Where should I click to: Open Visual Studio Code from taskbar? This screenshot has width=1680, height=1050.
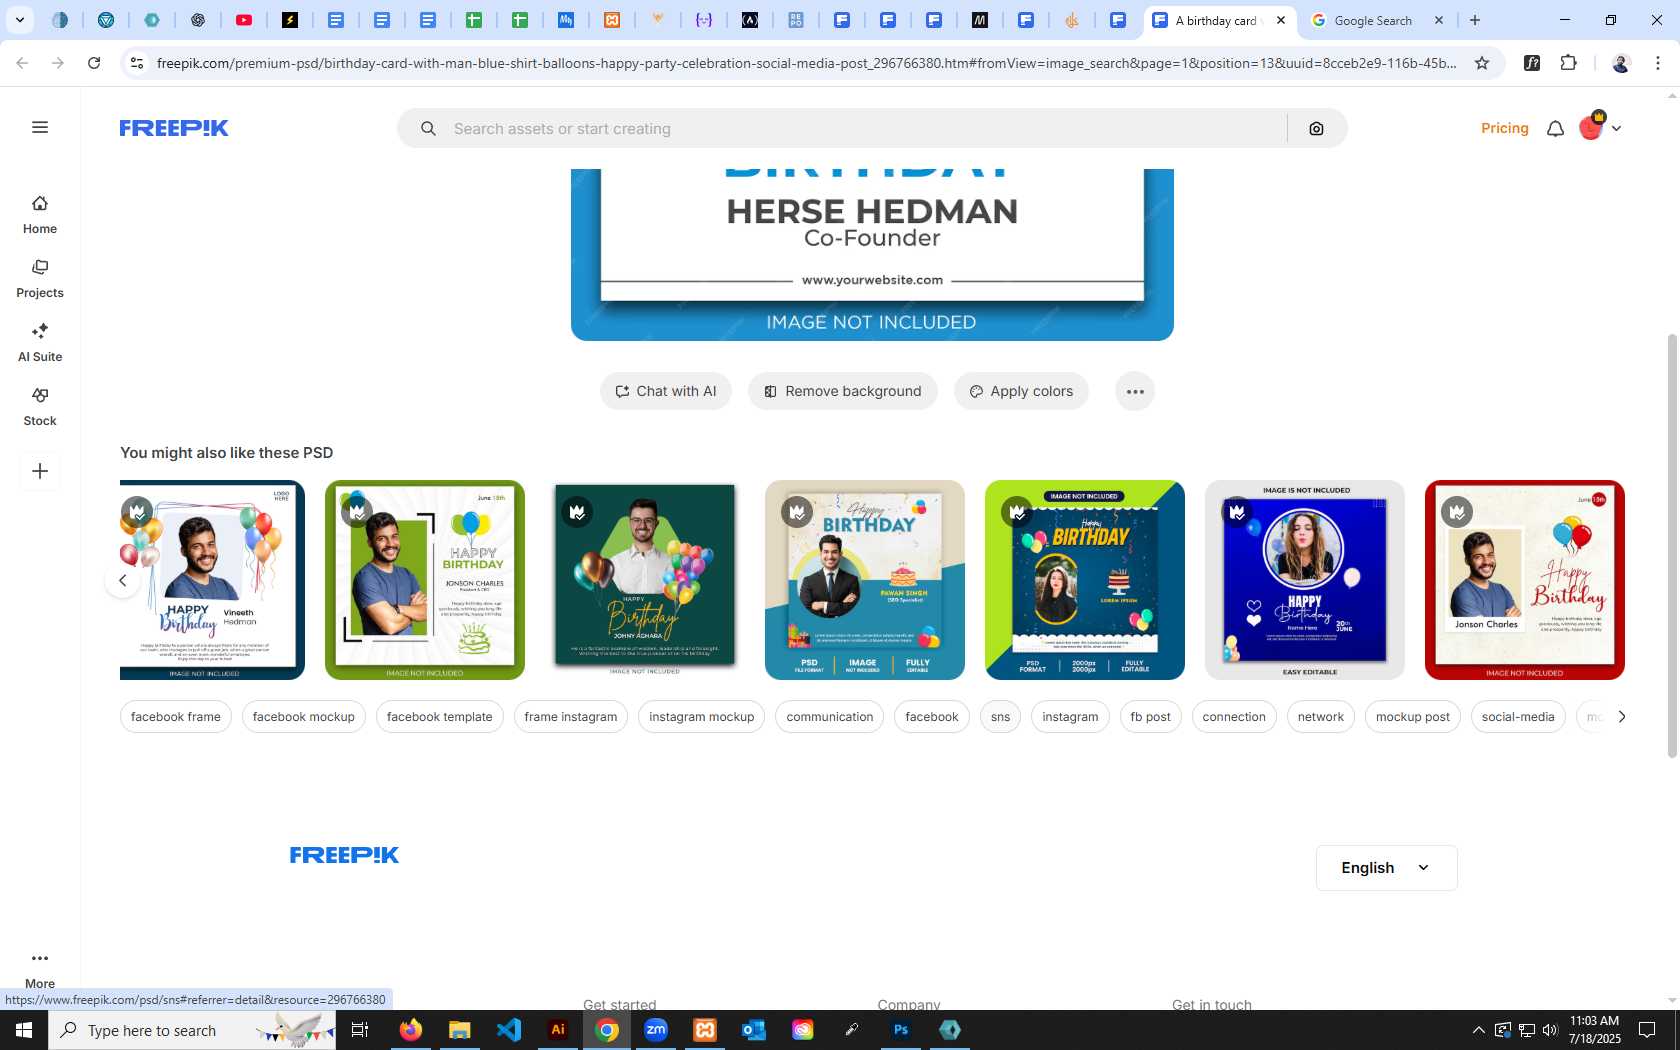coord(509,1030)
